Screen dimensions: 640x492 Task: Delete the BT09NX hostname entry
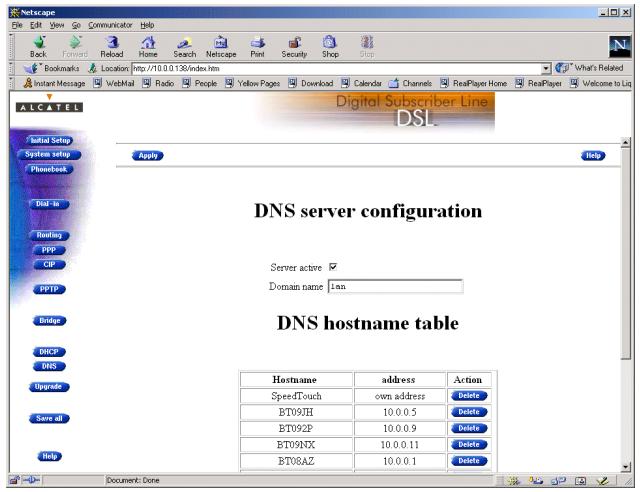coord(469,445)
